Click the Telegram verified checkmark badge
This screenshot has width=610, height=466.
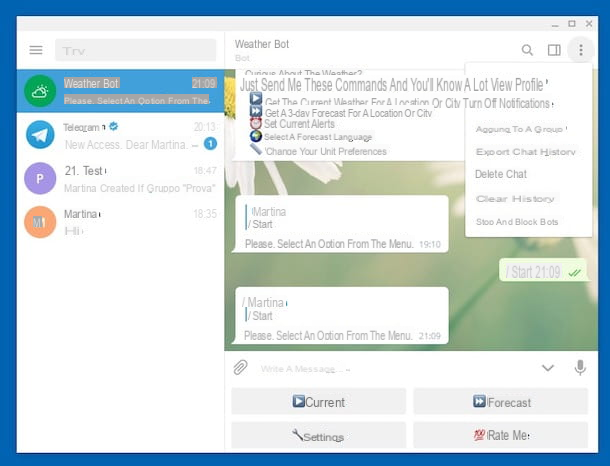click(114, 126)
